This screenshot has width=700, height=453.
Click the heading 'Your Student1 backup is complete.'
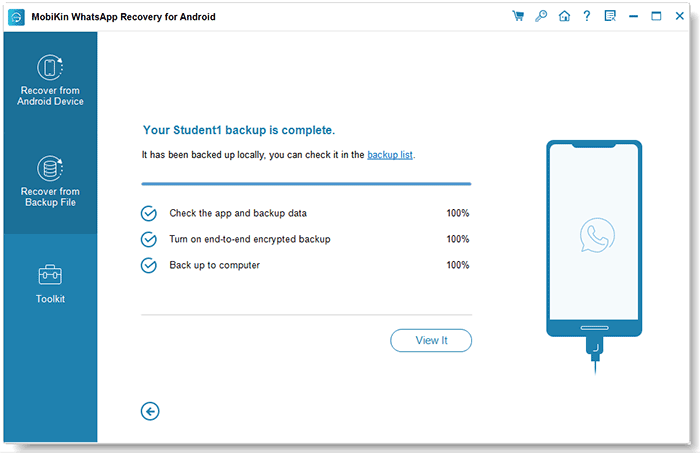point(239,130)
